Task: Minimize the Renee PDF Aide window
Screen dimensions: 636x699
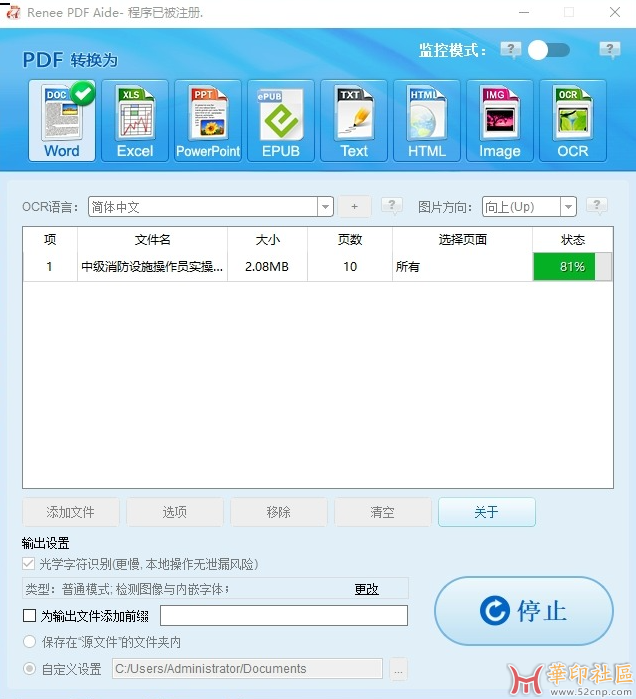Action: (524, 12)
